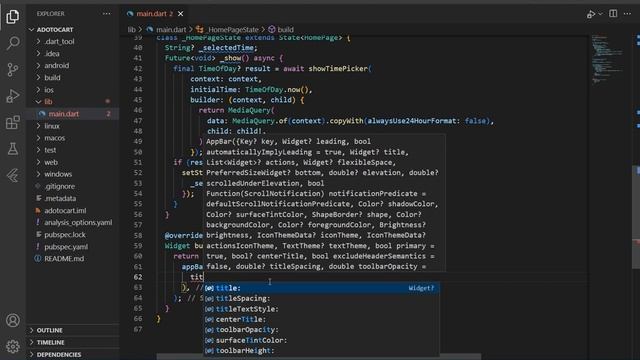Expand the DEPENDENCIES panel
640x360 pixels.
pyautogui.click(x=73, y=354)
